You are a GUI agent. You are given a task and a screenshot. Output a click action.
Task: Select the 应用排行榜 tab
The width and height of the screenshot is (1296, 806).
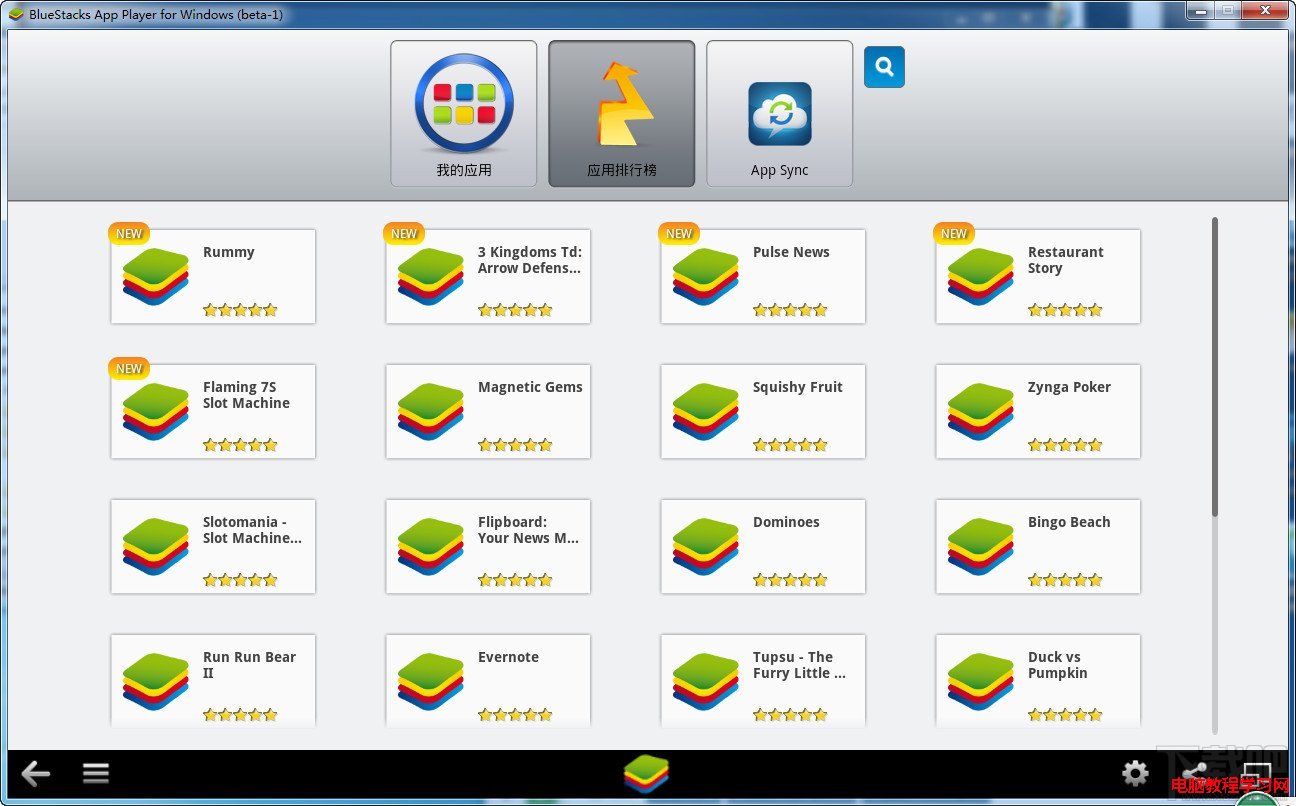click(x=621, y=114)
